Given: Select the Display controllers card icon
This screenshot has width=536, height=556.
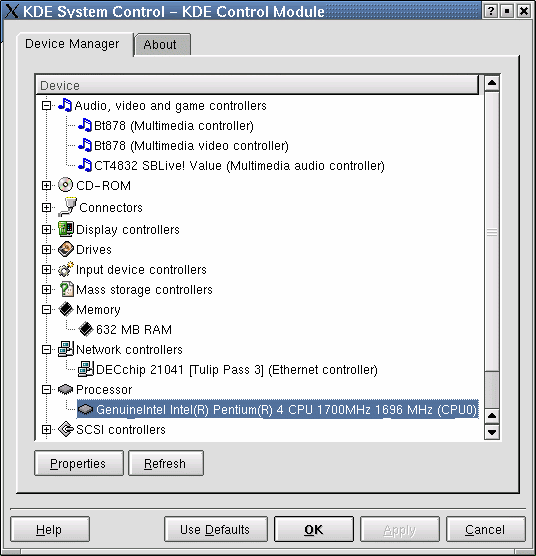Looking at the screenshot, I should (66, 229).
